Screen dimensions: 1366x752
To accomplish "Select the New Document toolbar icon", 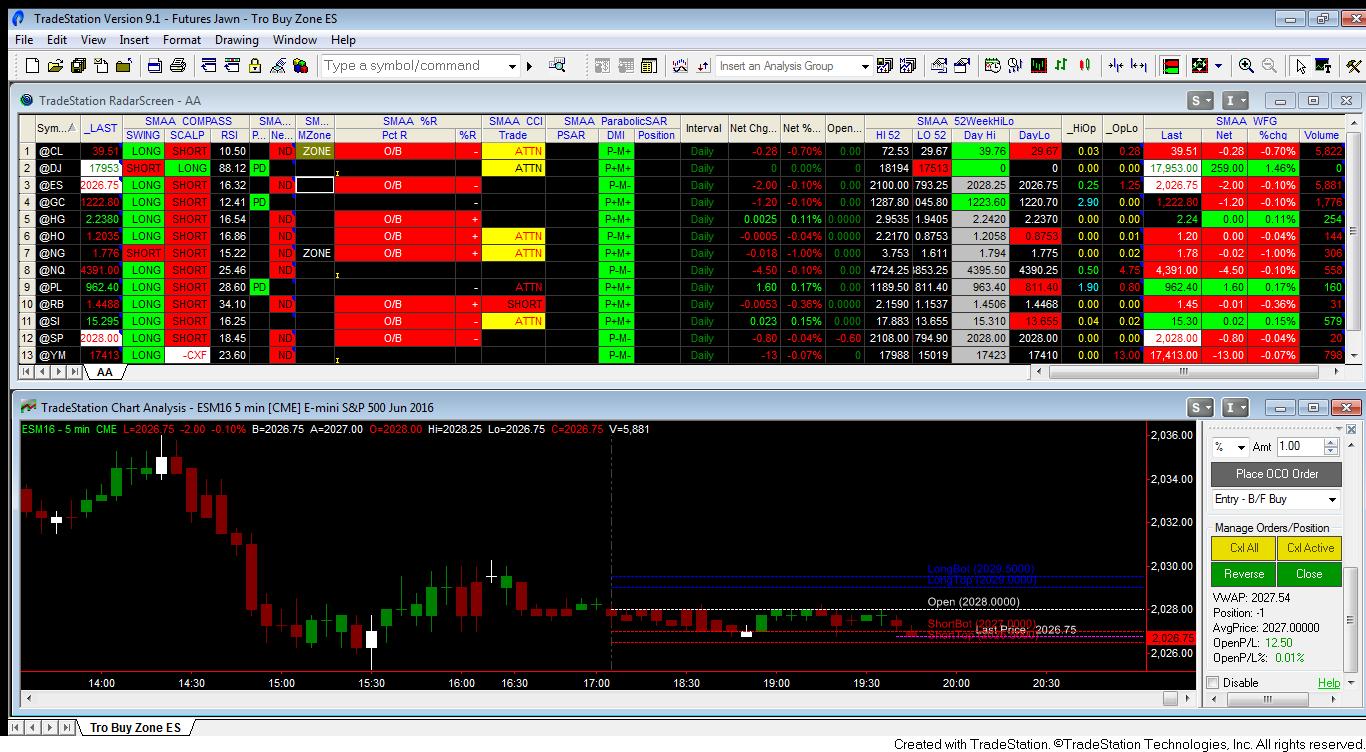I will pos(30,65).
